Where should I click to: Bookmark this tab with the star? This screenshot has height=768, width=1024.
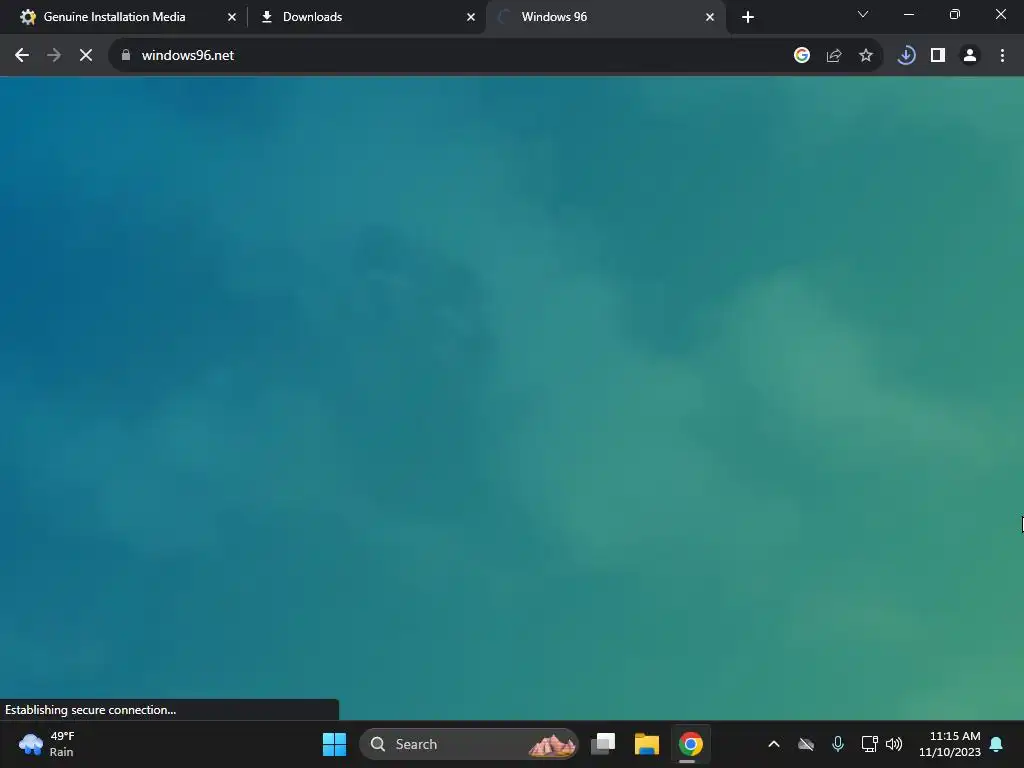866,56
